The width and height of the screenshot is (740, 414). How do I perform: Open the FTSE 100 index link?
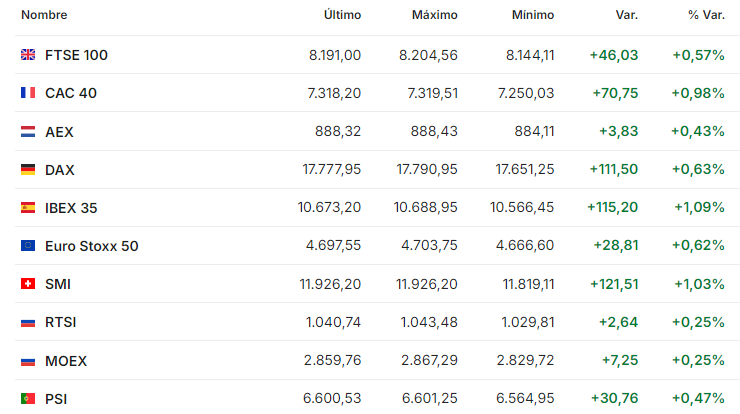coord(76,55)
